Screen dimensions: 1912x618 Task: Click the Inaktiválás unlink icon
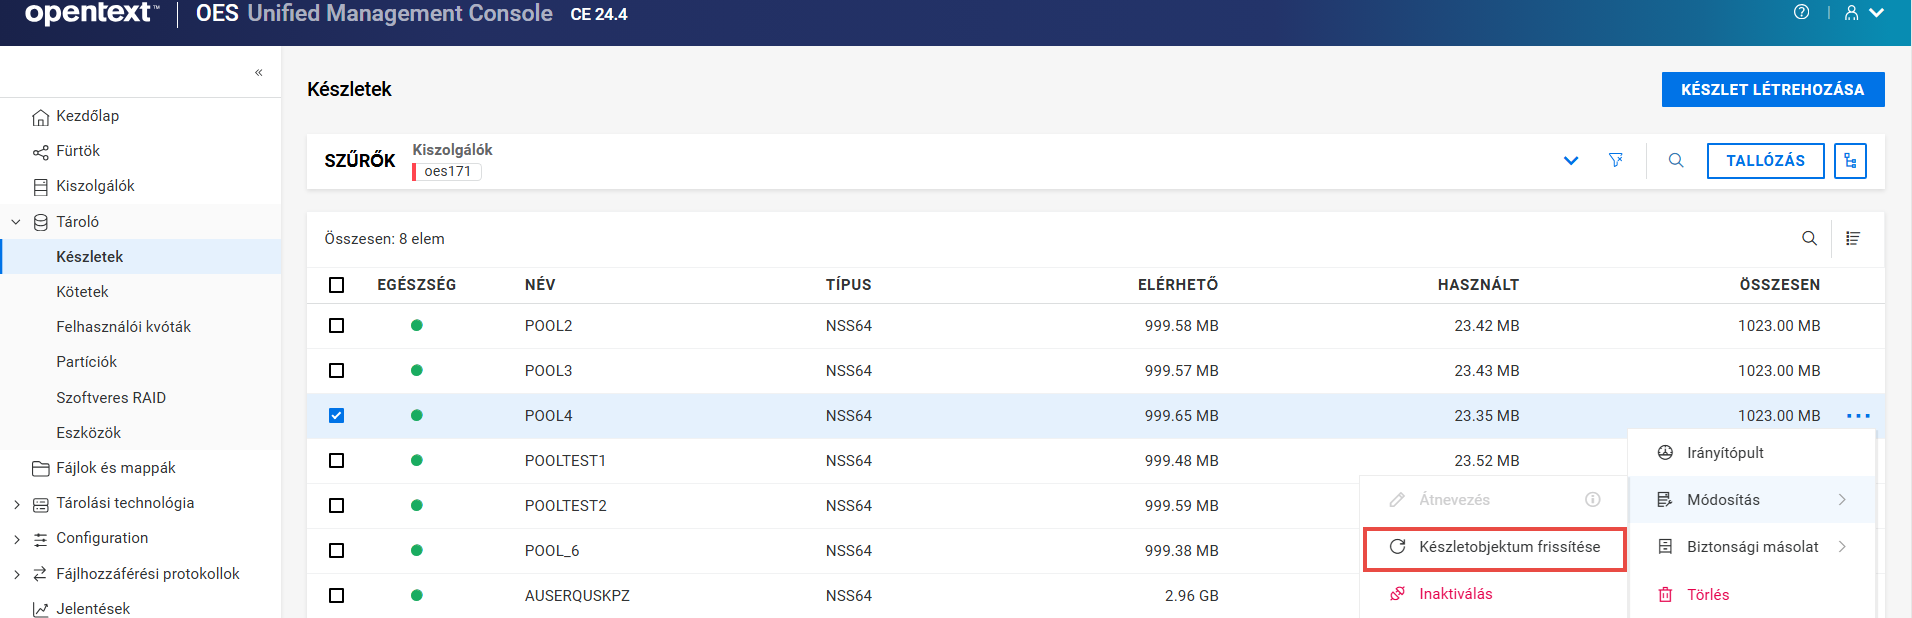[x=1397, y=594]
